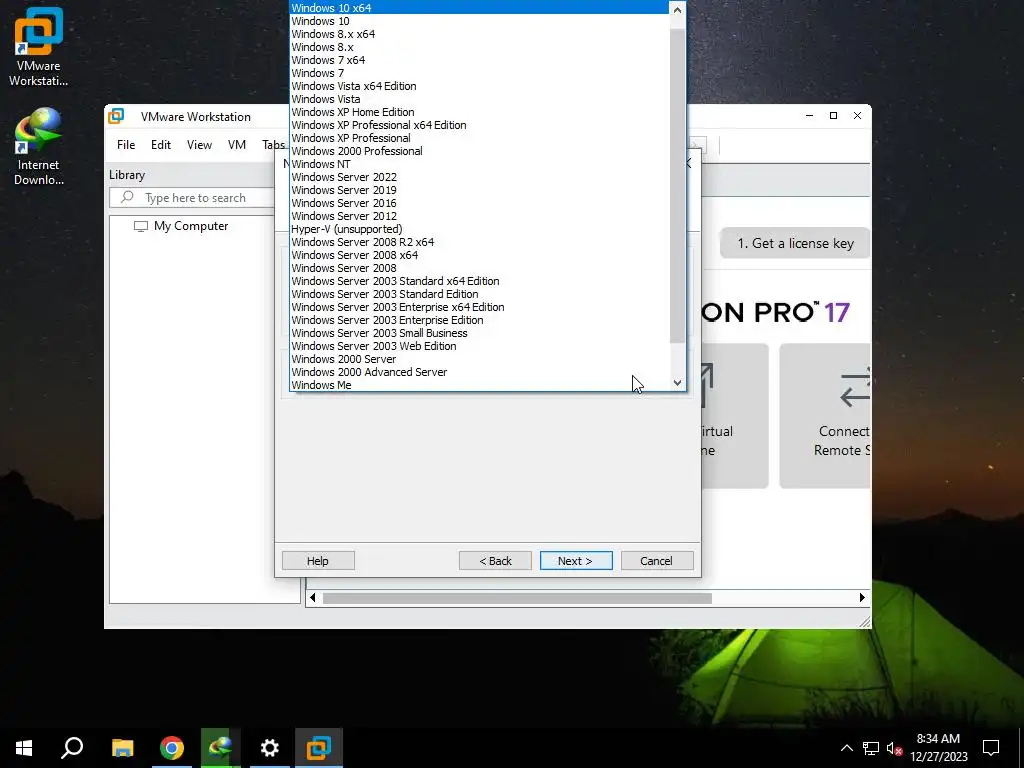Pick Windows Vista x64 Edition
1024x768 pixels.
(x=479, y=86)
